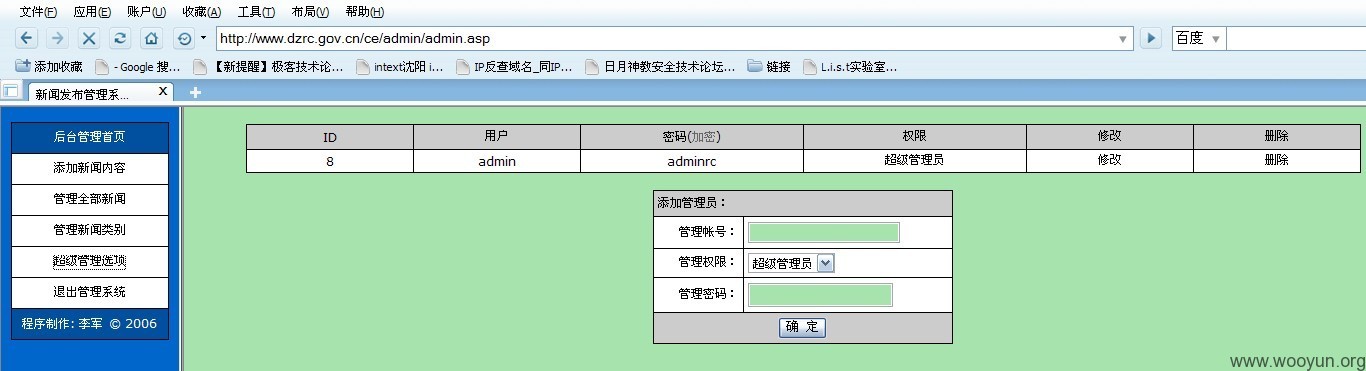Open the 应用(E) menu

point(92,12)
